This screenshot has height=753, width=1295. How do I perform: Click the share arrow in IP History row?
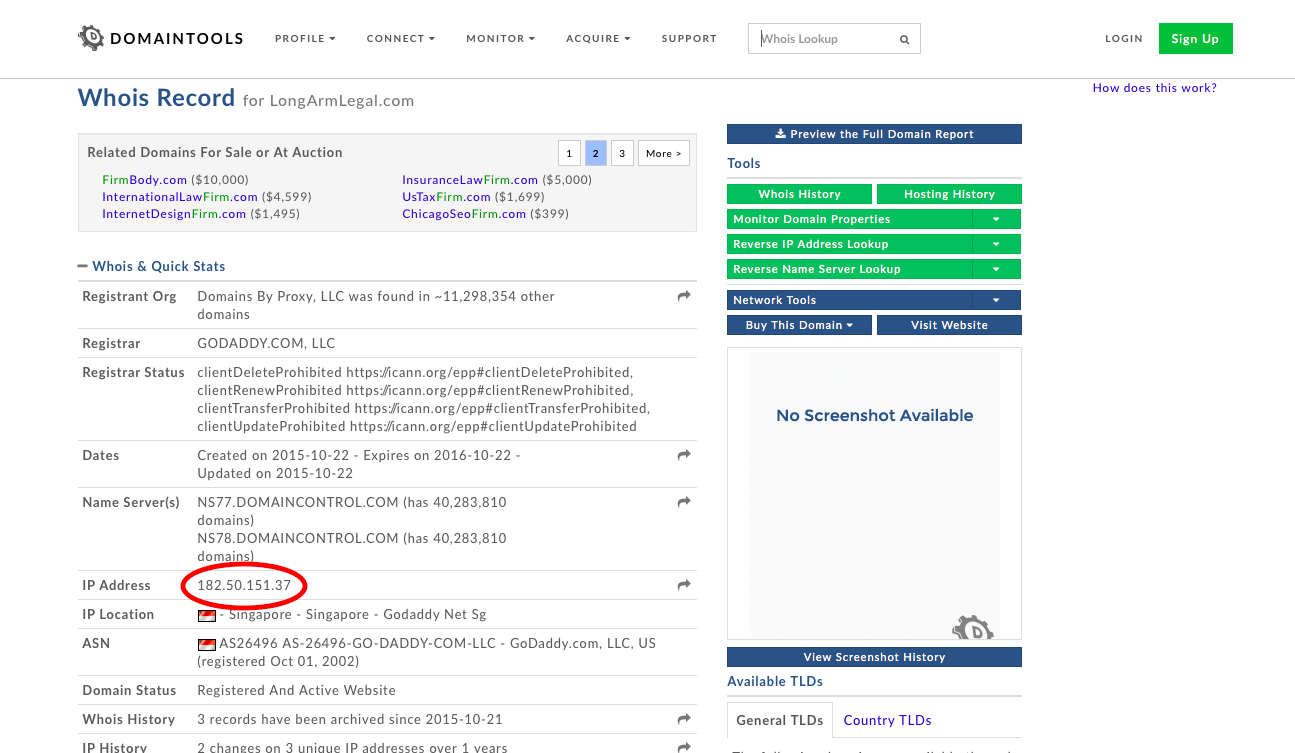click(684, 747)
